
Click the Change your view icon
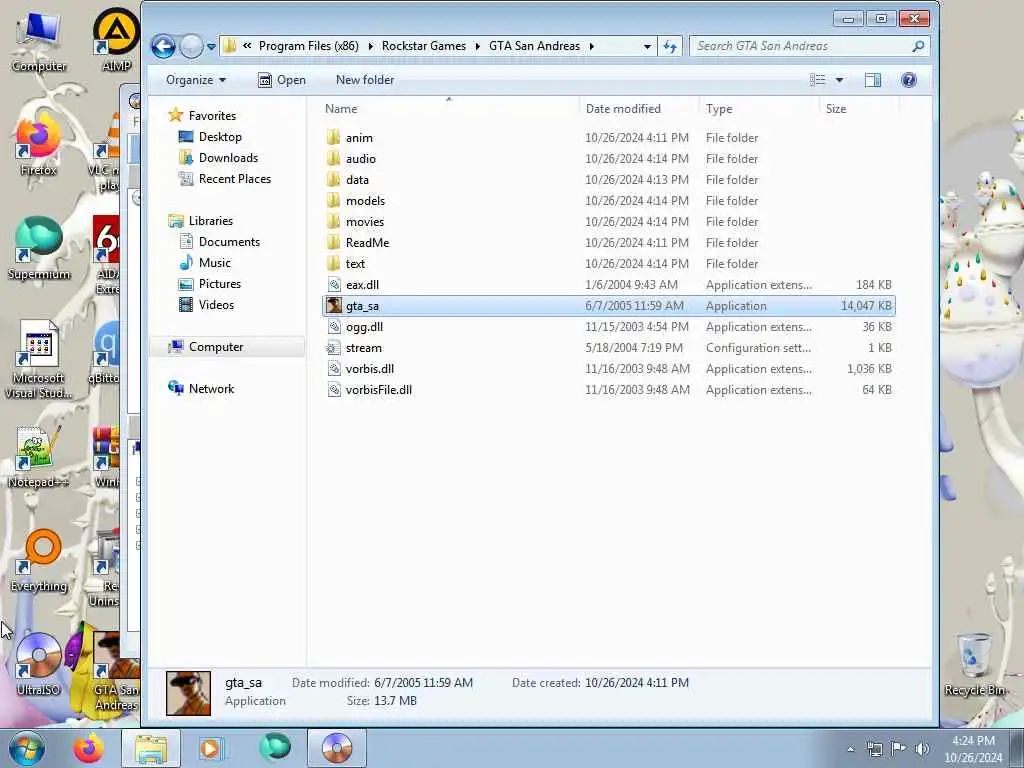coord(818,80)
